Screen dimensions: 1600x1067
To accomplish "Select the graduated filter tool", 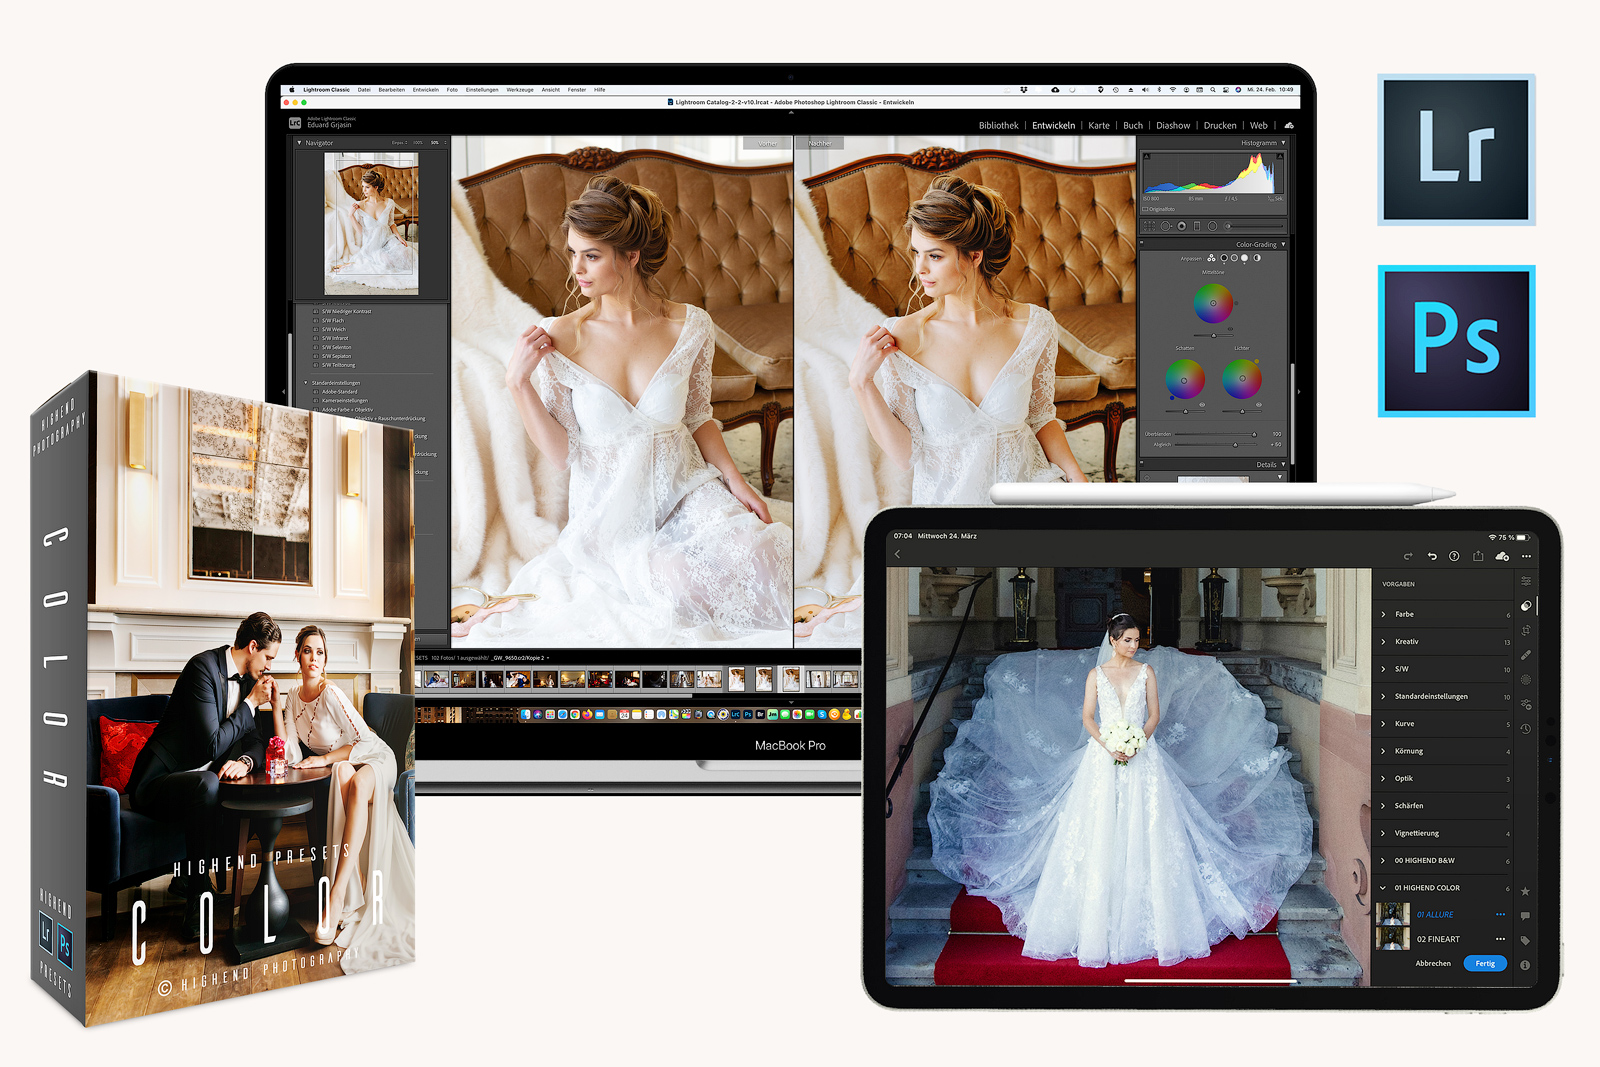I will 1197,226.
